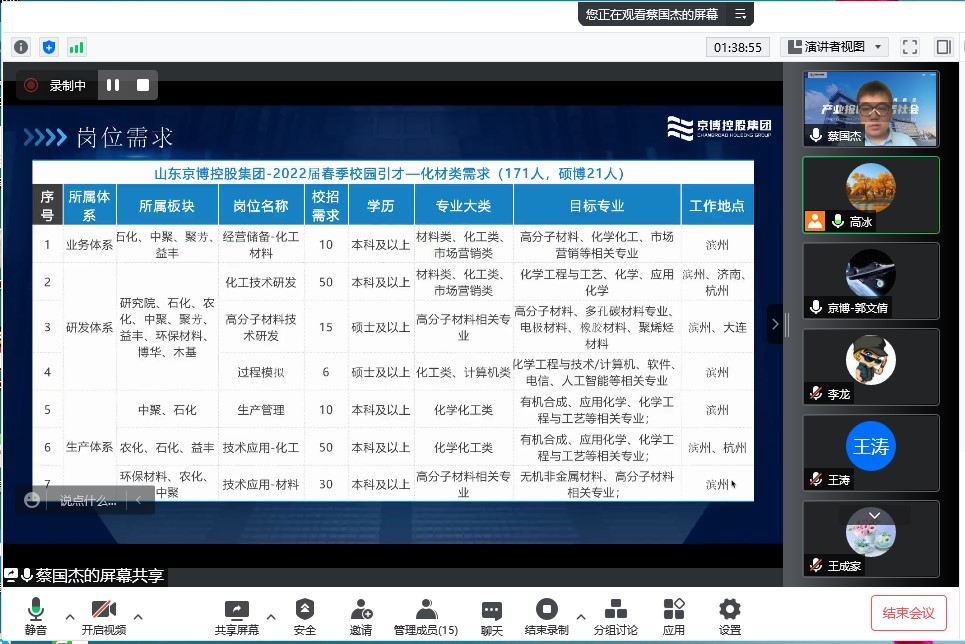Expand video options arrow next to 开启视频
The image size is (965, 644).
(138, 616)
